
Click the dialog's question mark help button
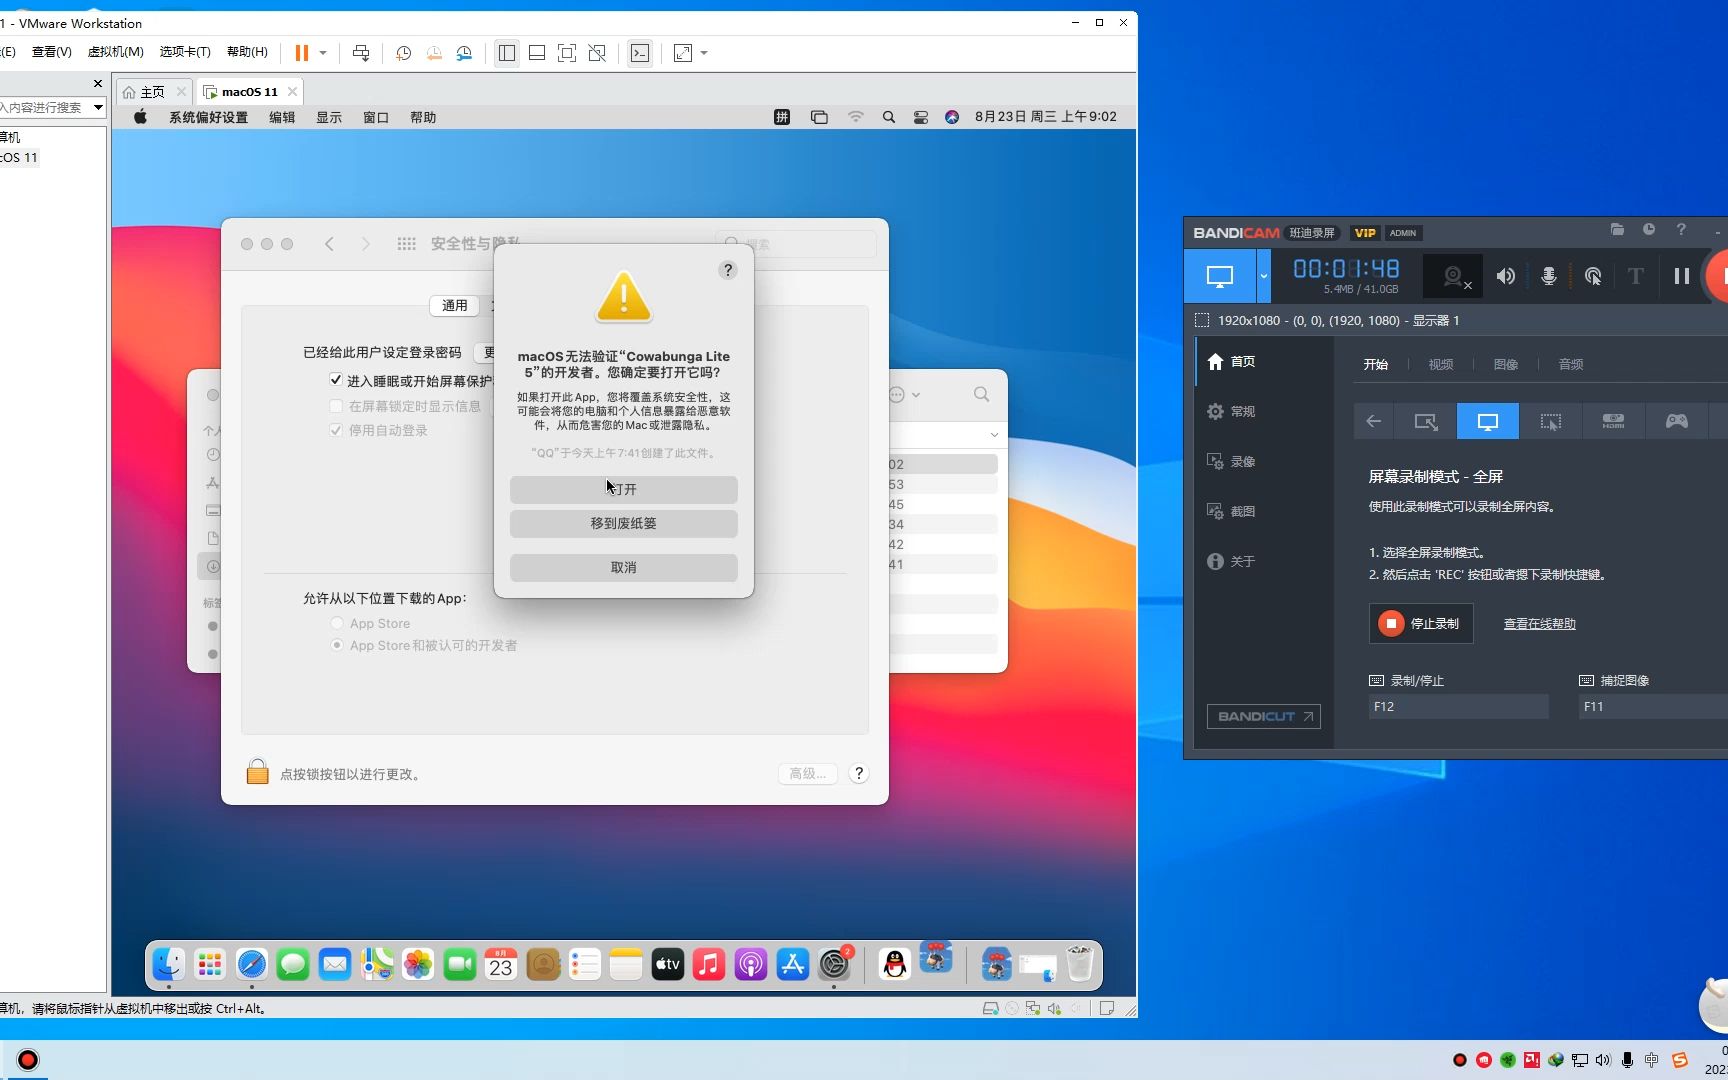[728, 270]
